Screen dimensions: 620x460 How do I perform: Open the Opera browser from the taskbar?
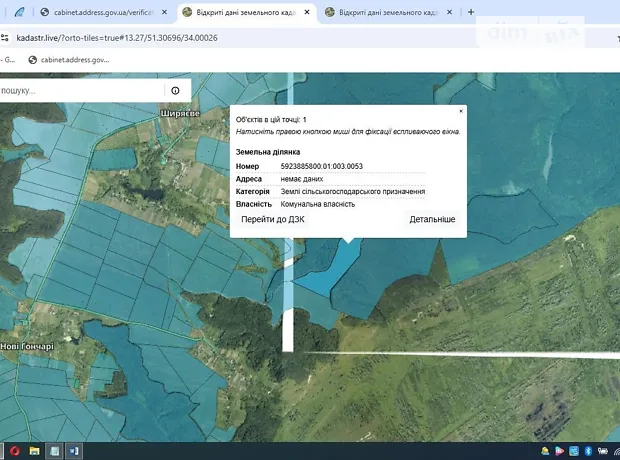tap(14, 450)
